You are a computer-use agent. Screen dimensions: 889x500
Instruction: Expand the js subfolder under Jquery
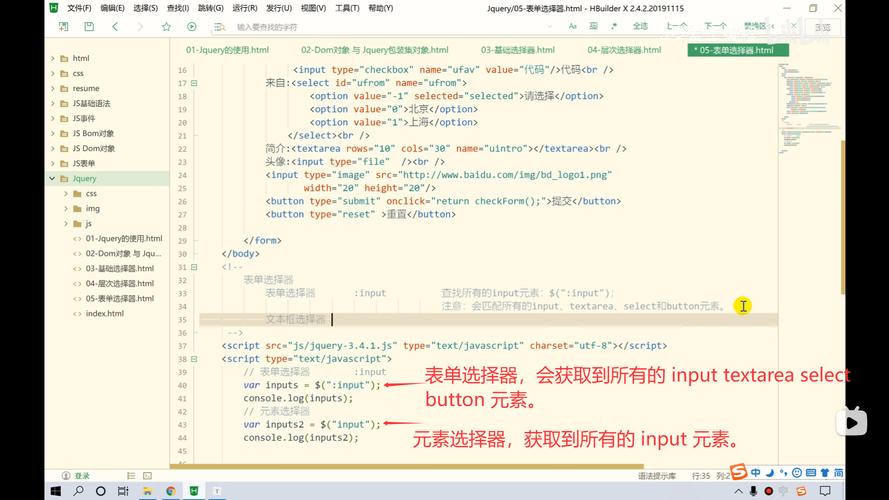point(66,223)
